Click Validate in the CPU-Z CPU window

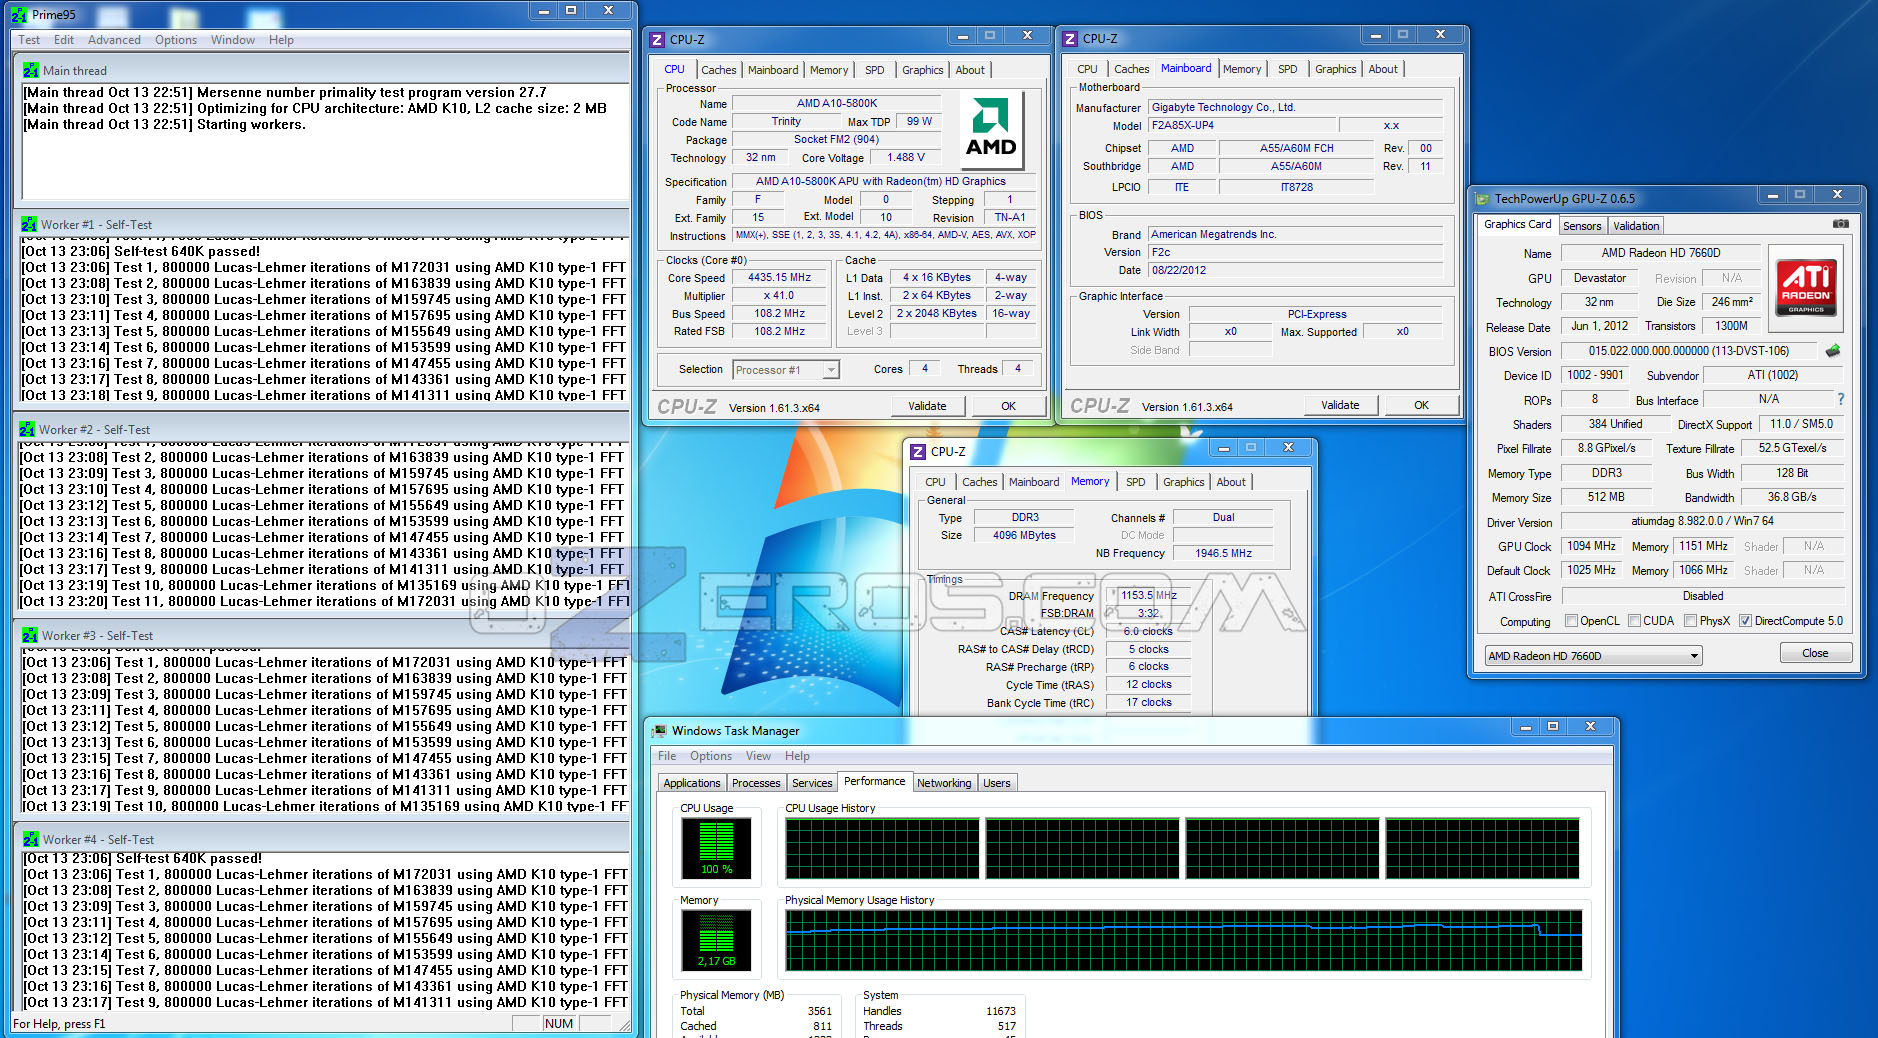pos(927,406)
